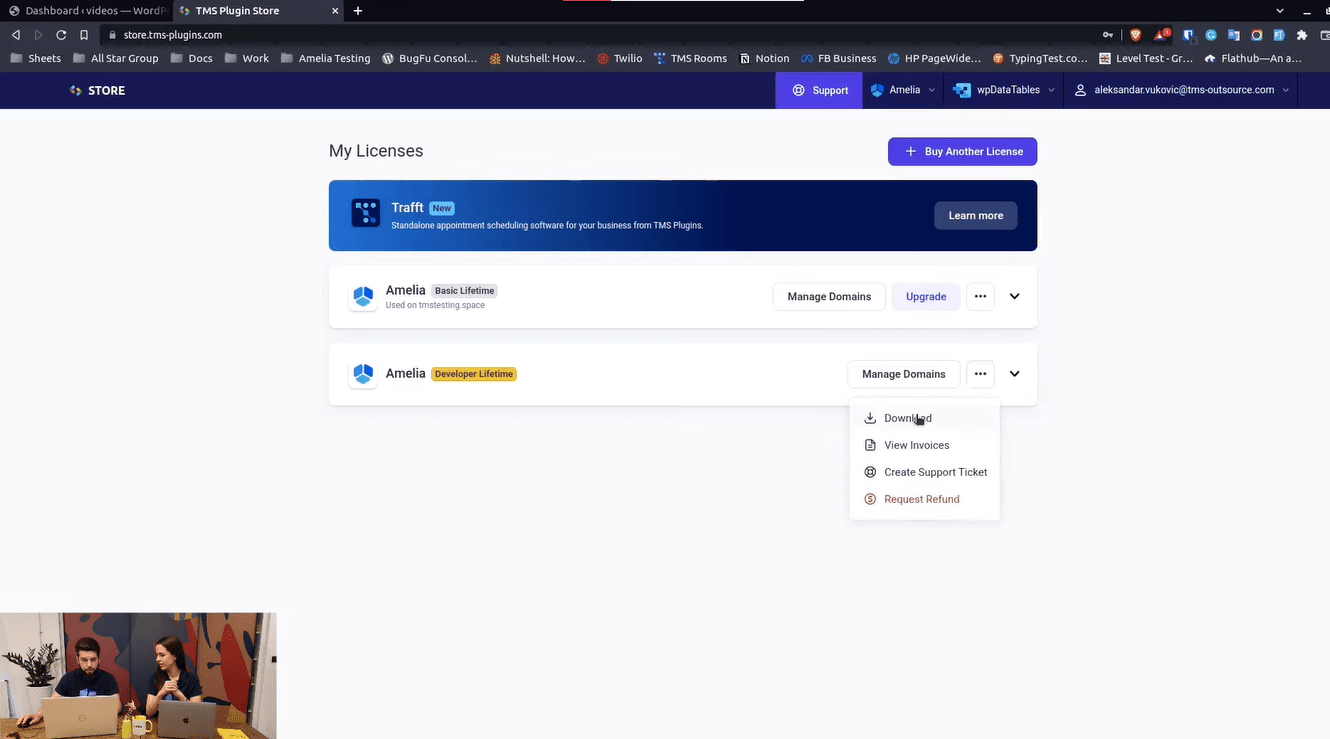Screen dimensions: 1330x739
Task: Click the saved passwords key icon
Action: point(1108,35)
